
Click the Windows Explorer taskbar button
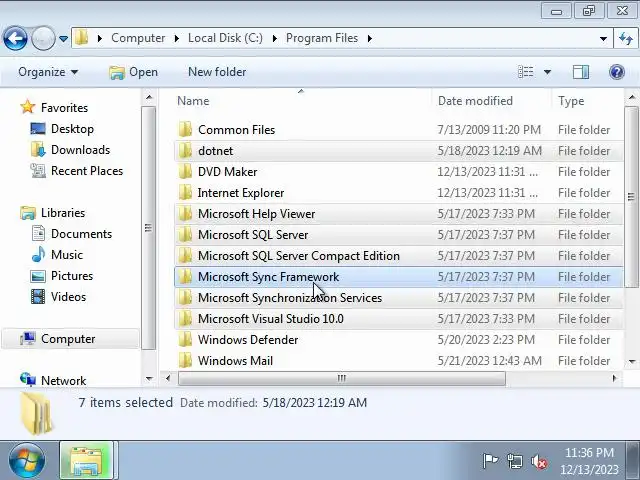(x=87, y=460)
